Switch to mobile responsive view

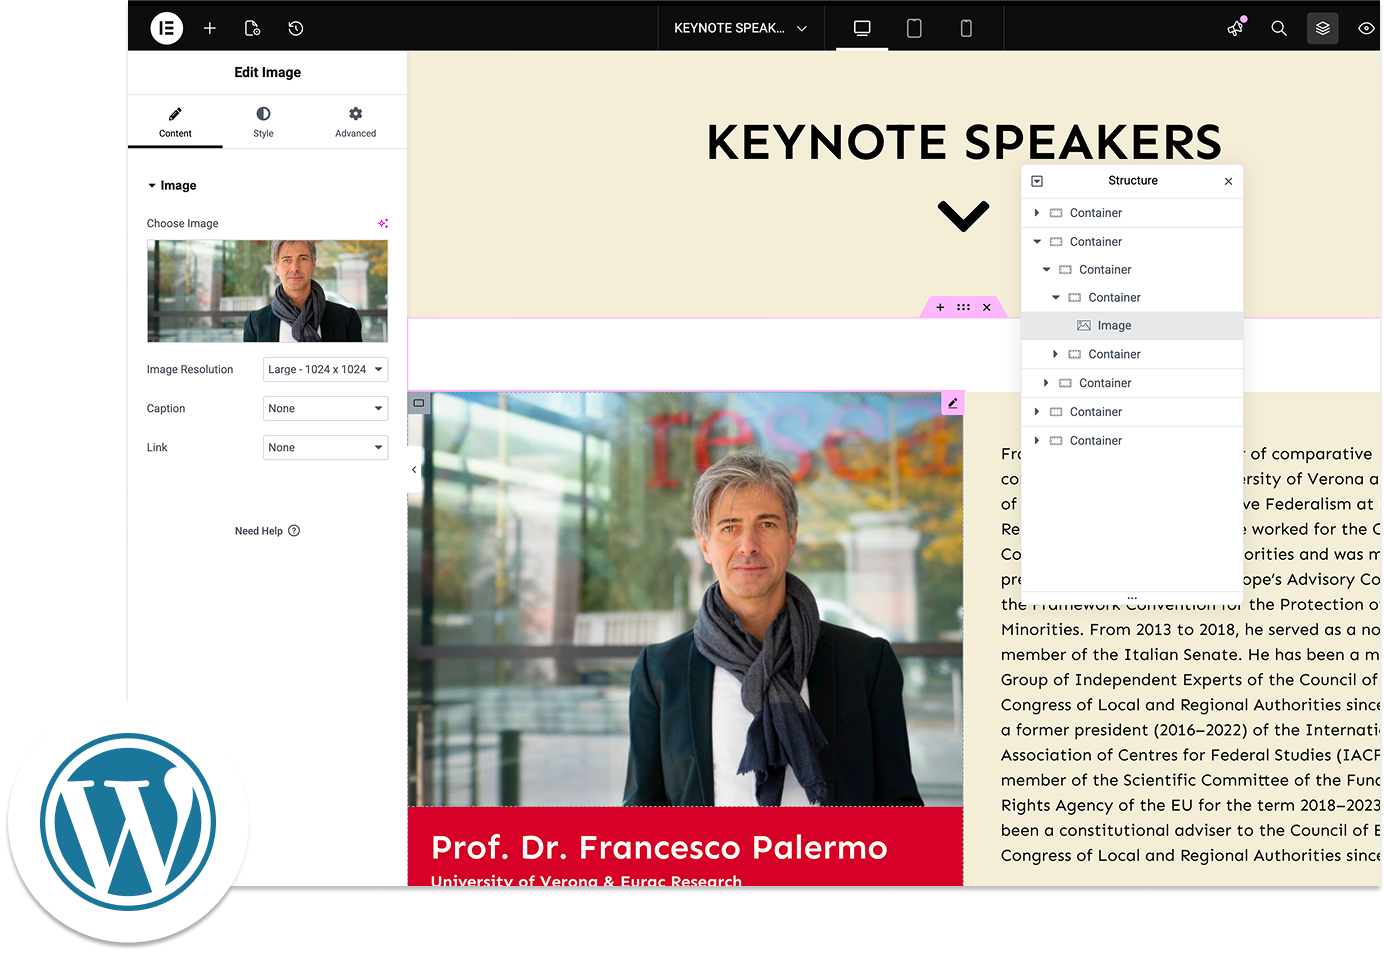point(966,28)
